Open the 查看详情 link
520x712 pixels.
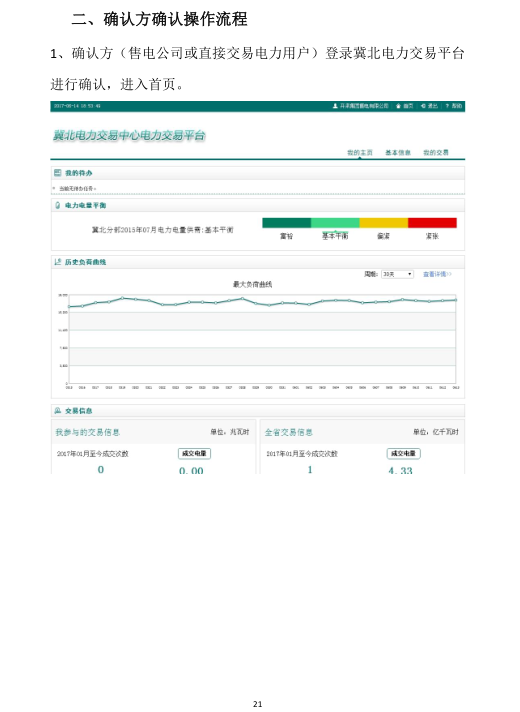point(437,274)
